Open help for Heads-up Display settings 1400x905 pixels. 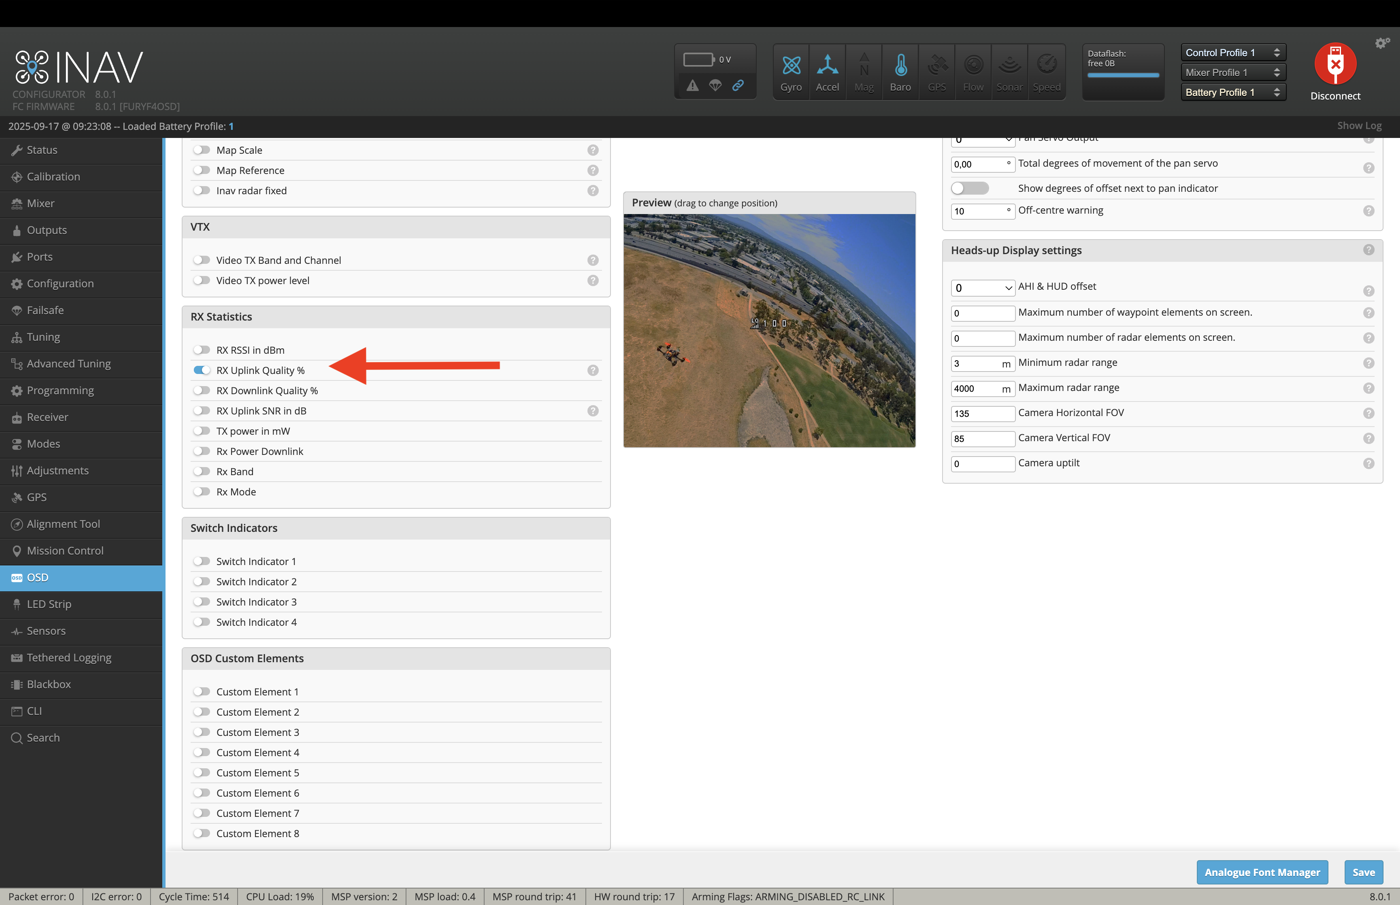[x=1369, y=250]
